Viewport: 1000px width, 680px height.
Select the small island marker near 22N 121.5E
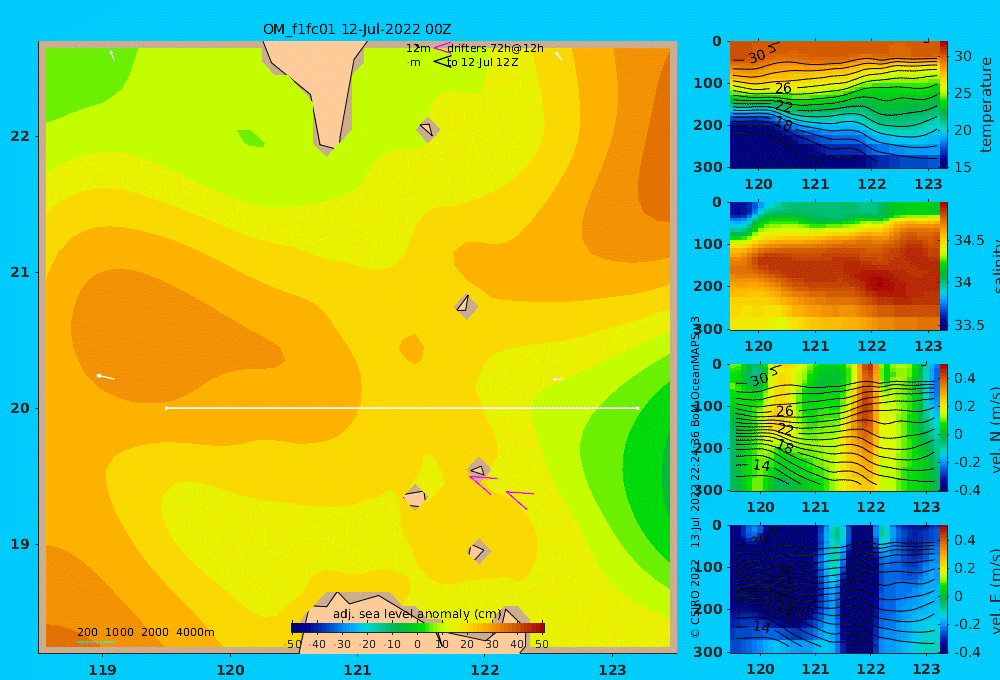pos(427,129)
